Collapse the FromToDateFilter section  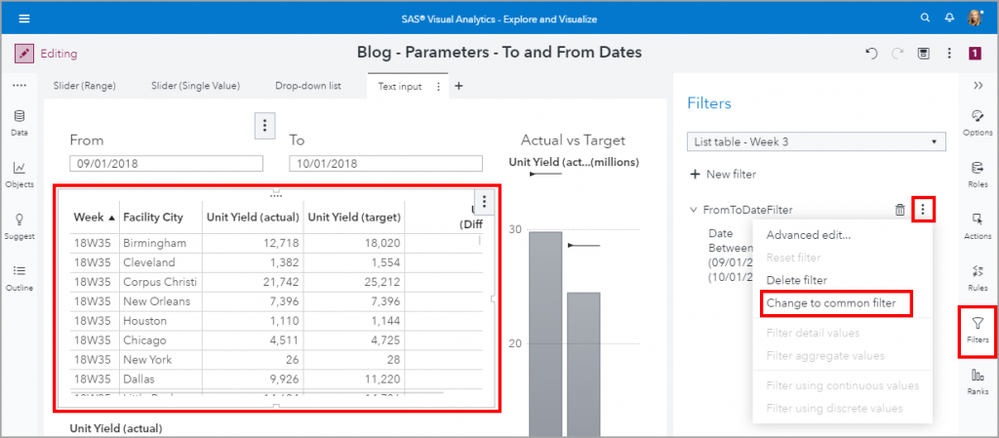pyautogui.click(x=694, y=210)
